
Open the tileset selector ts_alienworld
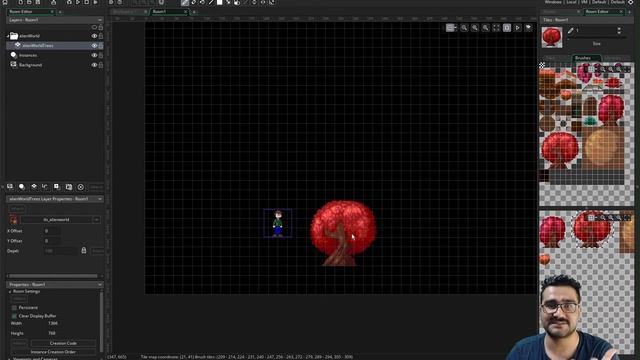point(56,220)
